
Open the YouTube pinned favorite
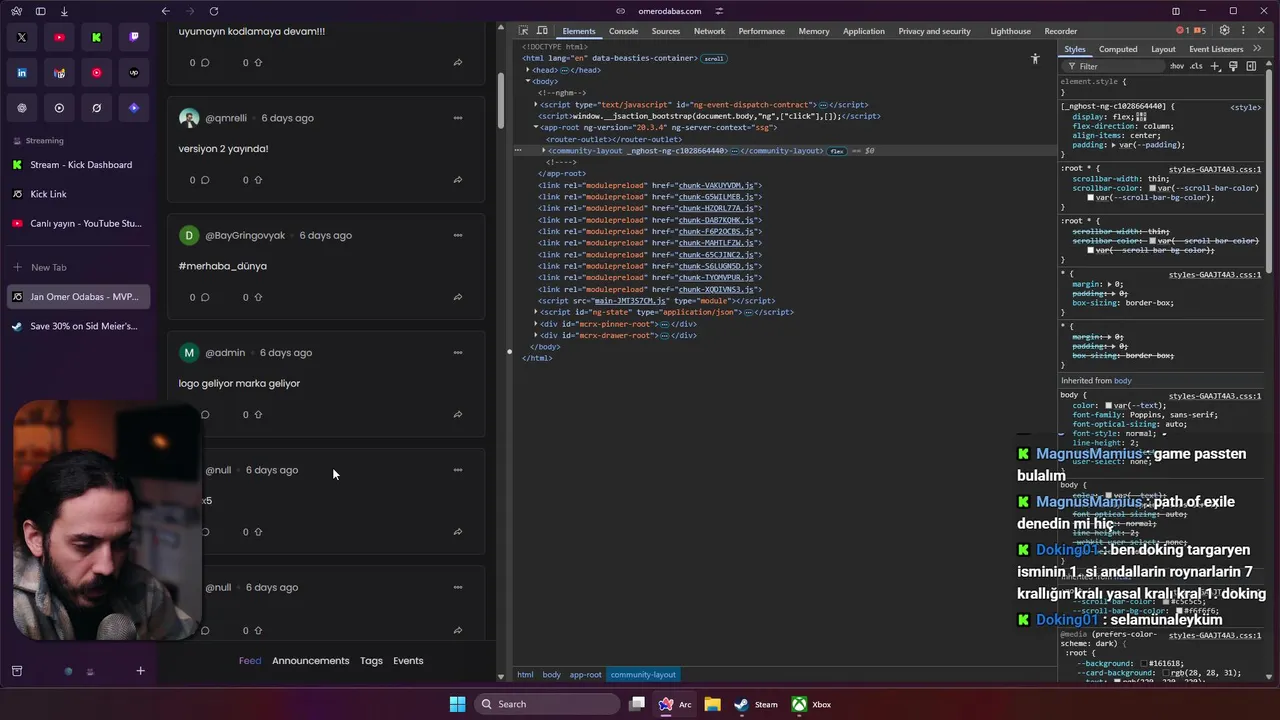[59, 37]
